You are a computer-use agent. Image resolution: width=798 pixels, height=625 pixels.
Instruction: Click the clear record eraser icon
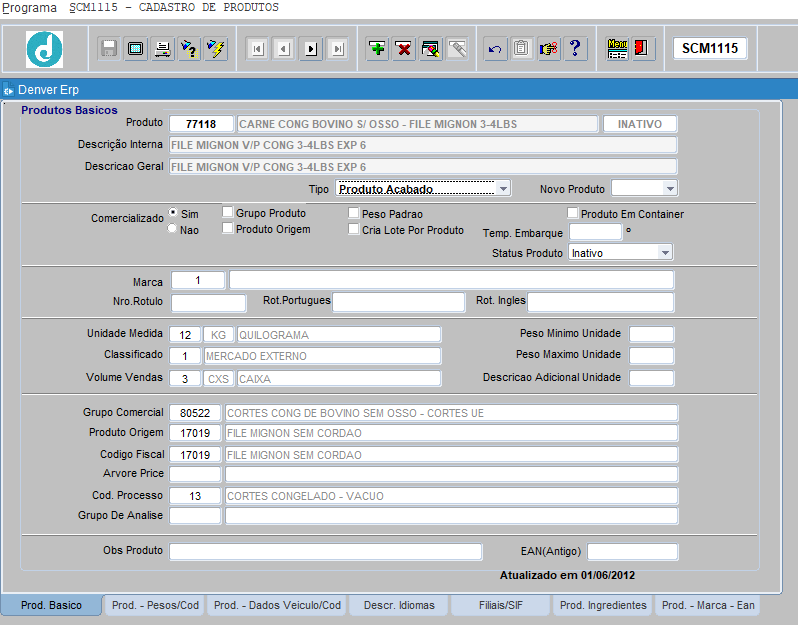(x=431, y=49)
